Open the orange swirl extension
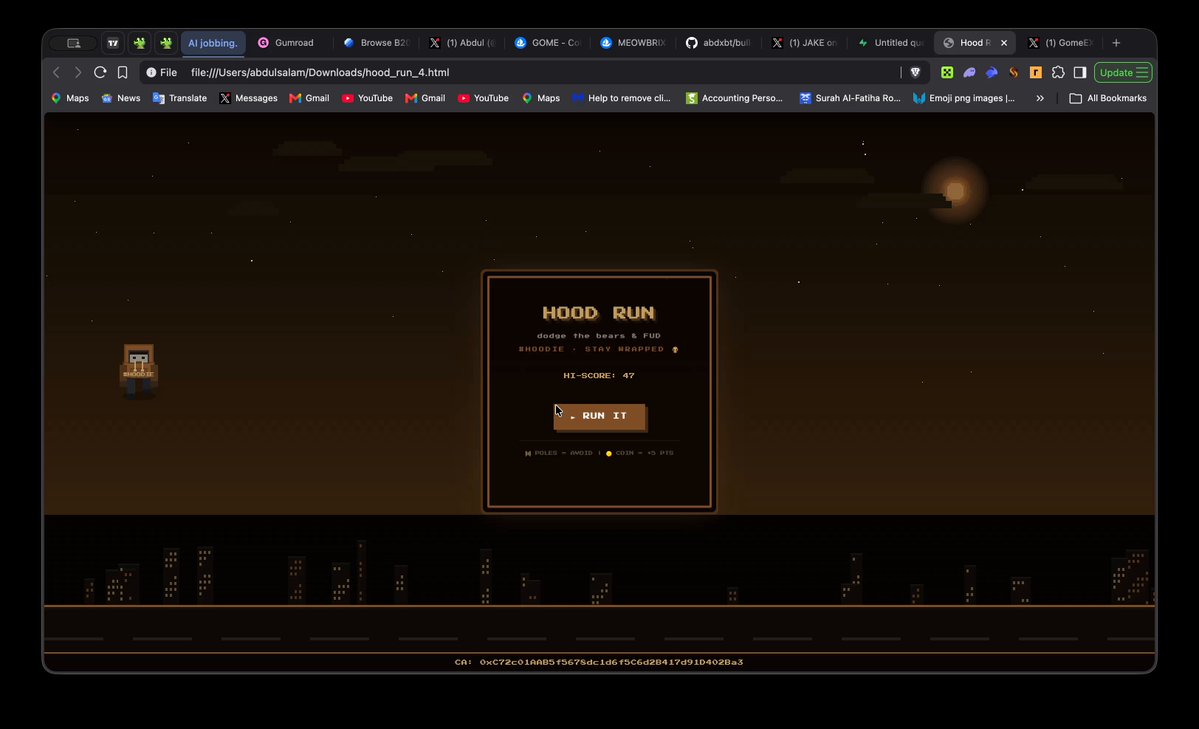 point(1014,73)
